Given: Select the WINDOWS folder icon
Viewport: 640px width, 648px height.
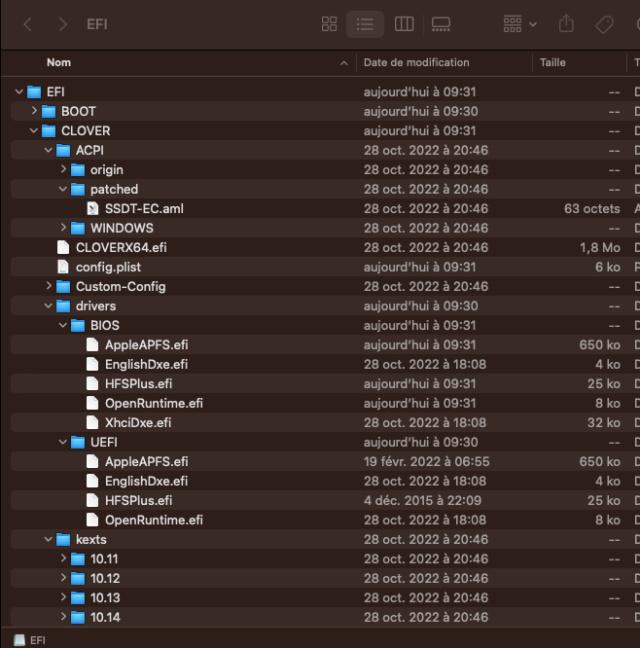Looking at the screenshot, I should coord(78,228).
